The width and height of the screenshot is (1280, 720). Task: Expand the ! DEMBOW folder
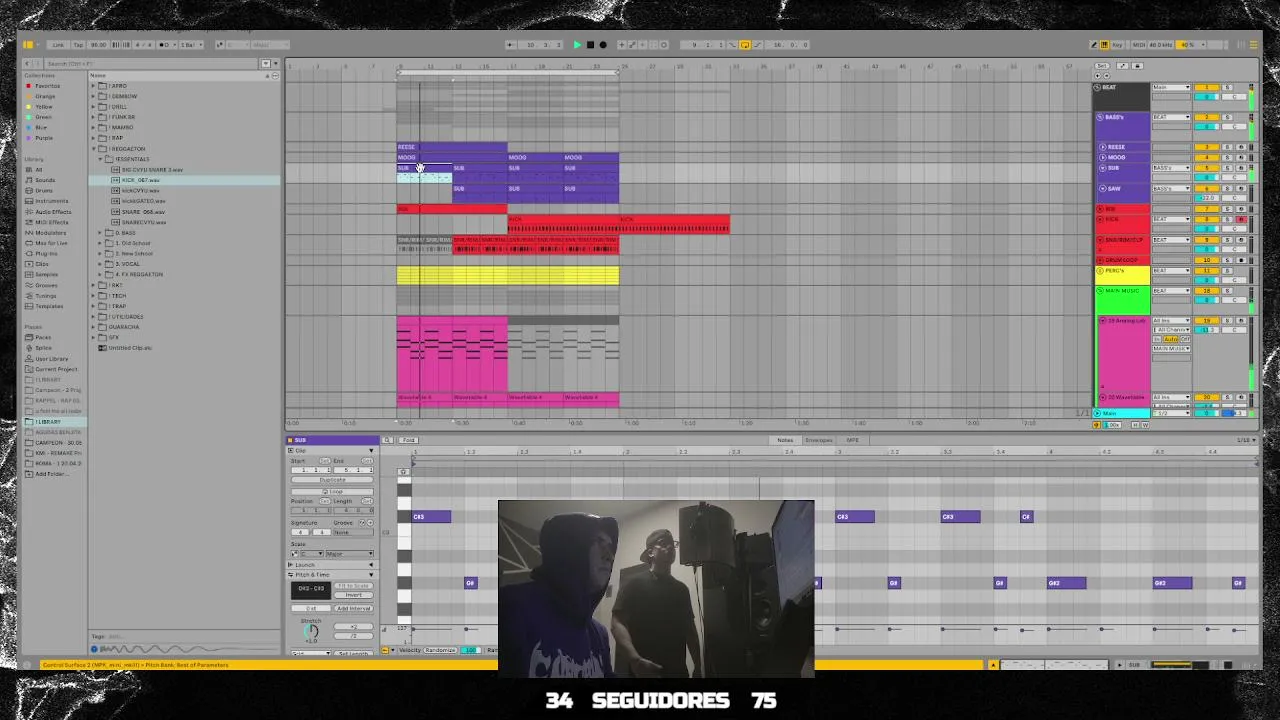[93, 96]
